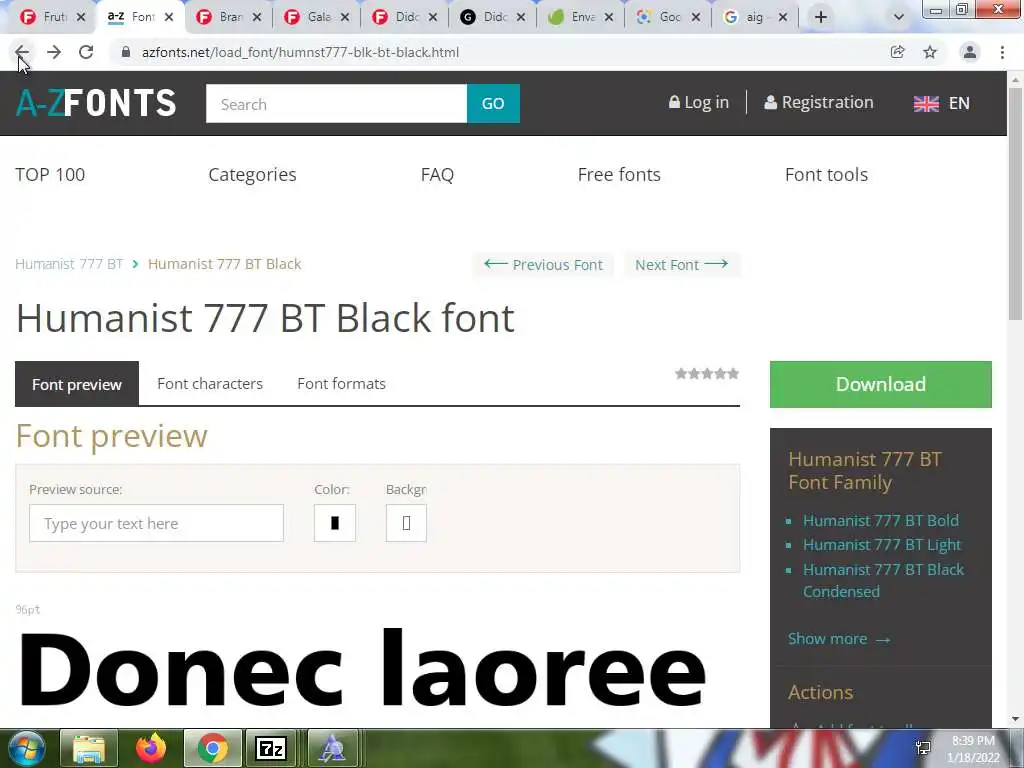
Task: Click the Log in link
Action: 698,103
